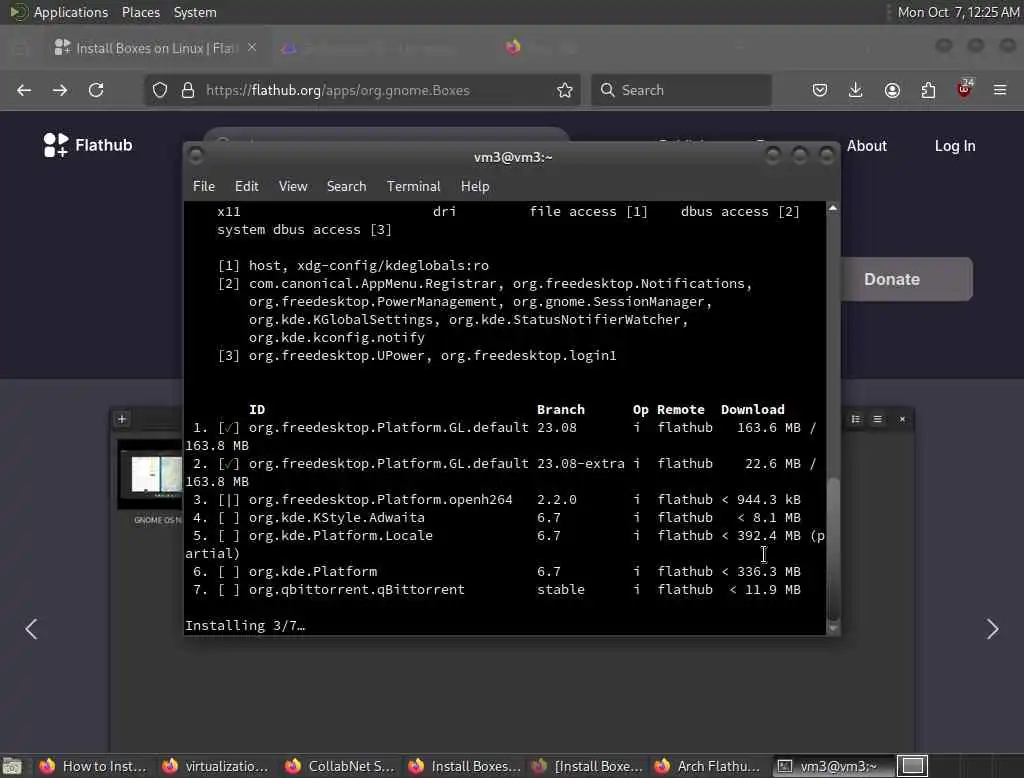Switch to Install Boxes... taskbar window

click(462, 766)
